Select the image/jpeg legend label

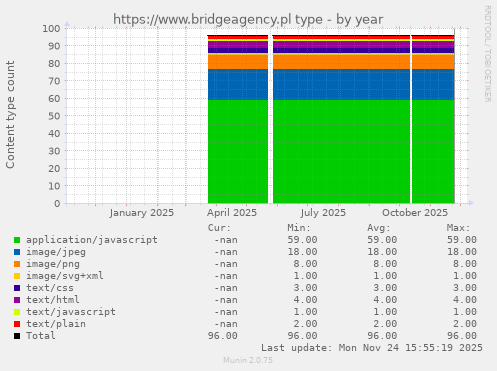pos(56,252)
